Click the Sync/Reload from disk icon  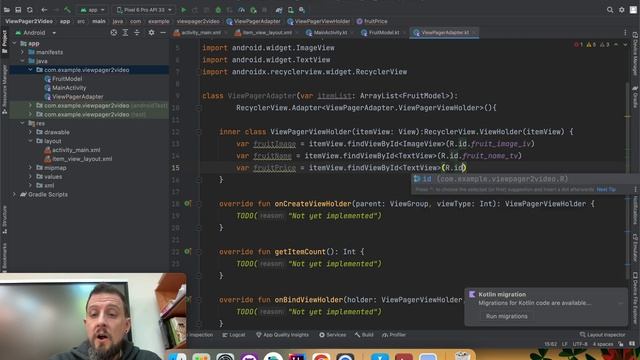click(x=30, y=10)
